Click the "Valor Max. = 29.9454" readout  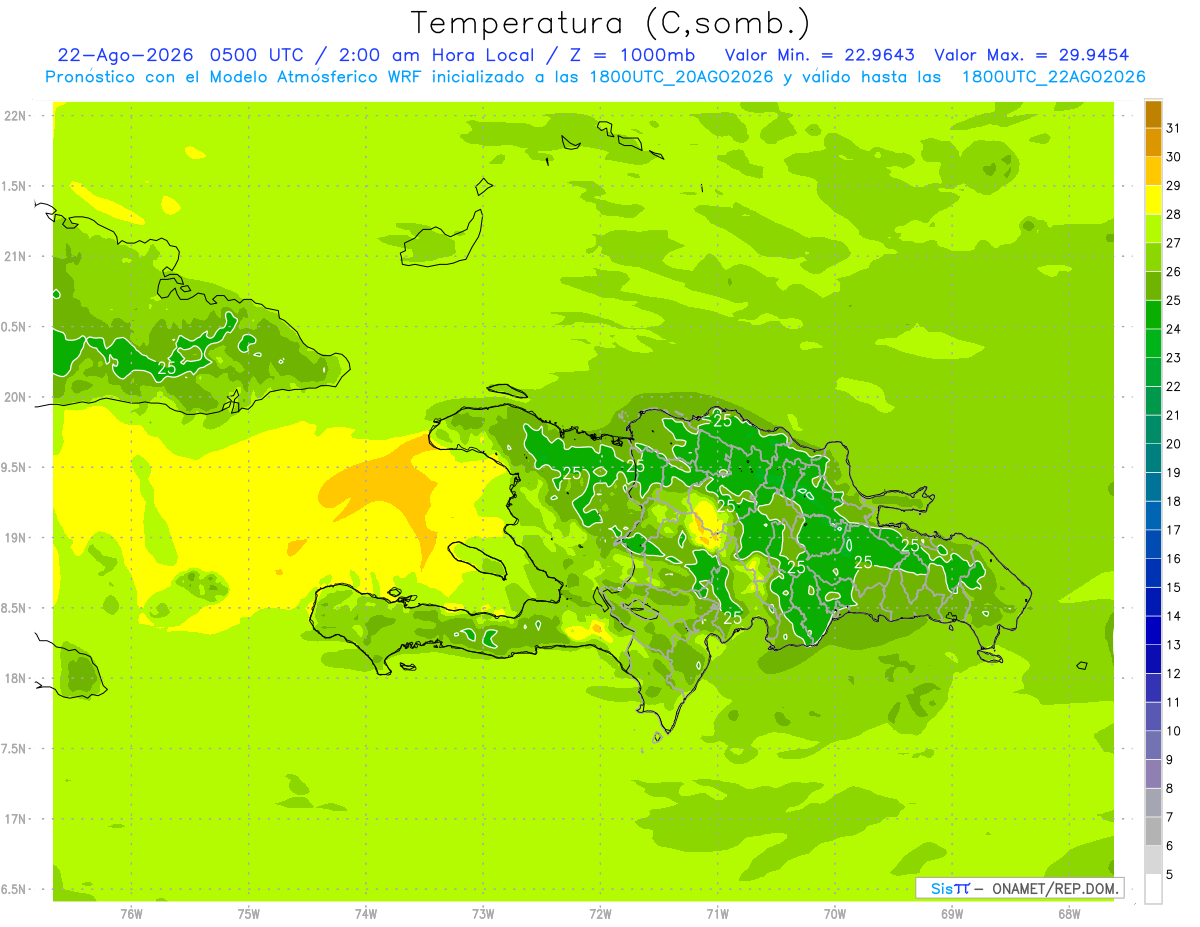[1032, 55]
